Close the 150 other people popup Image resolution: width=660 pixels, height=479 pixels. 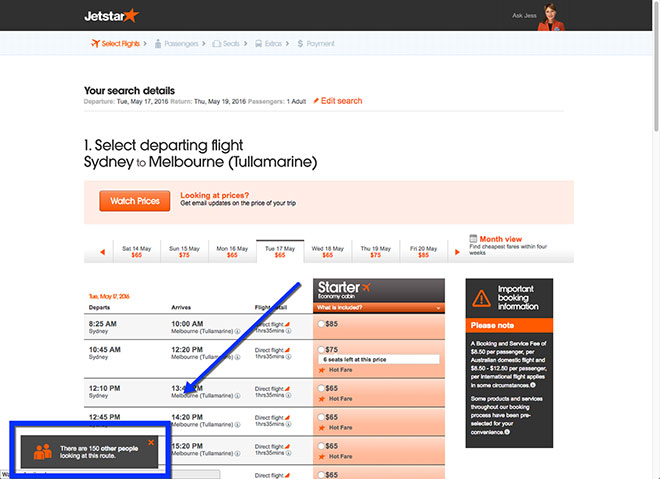pos(151,442)
